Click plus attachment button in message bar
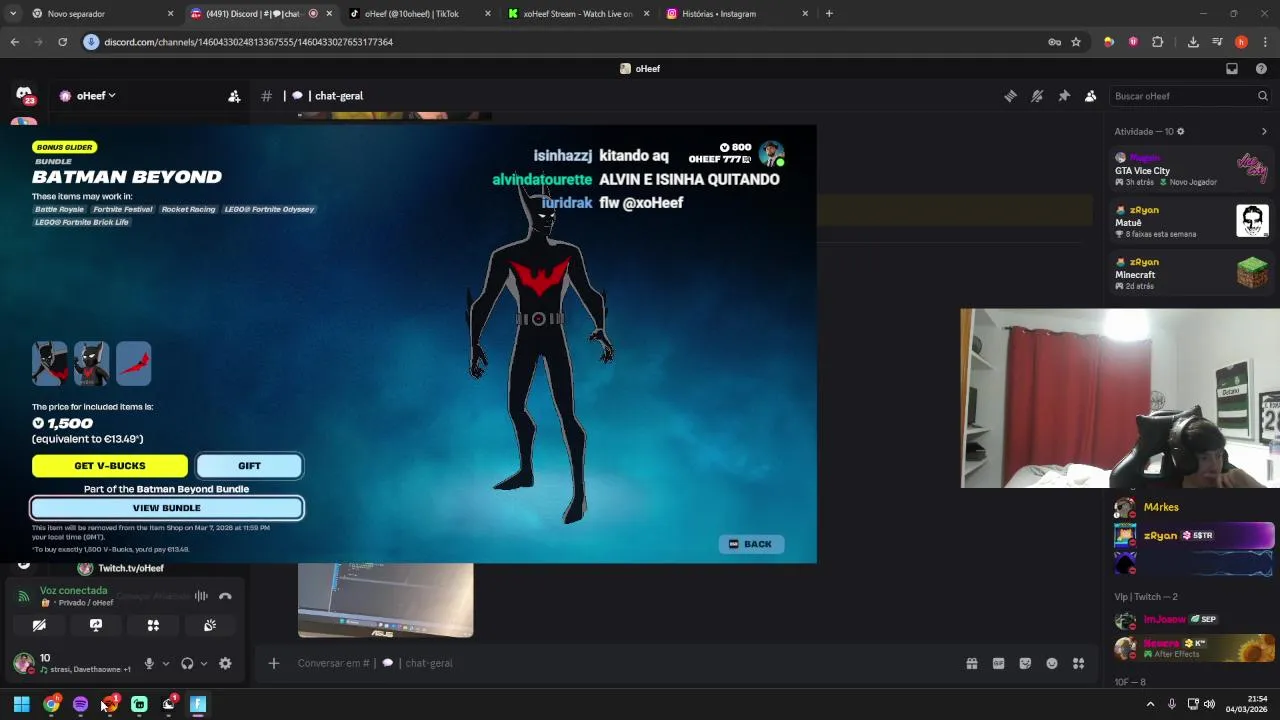Viewport: 1280px width, 720px height. 273,663
